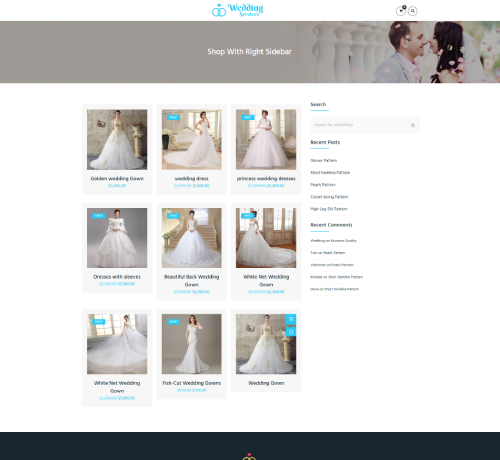The image size is (500, 460).
Task: Open the shopping cart icon in header
Action: click(x=401, y=11)
